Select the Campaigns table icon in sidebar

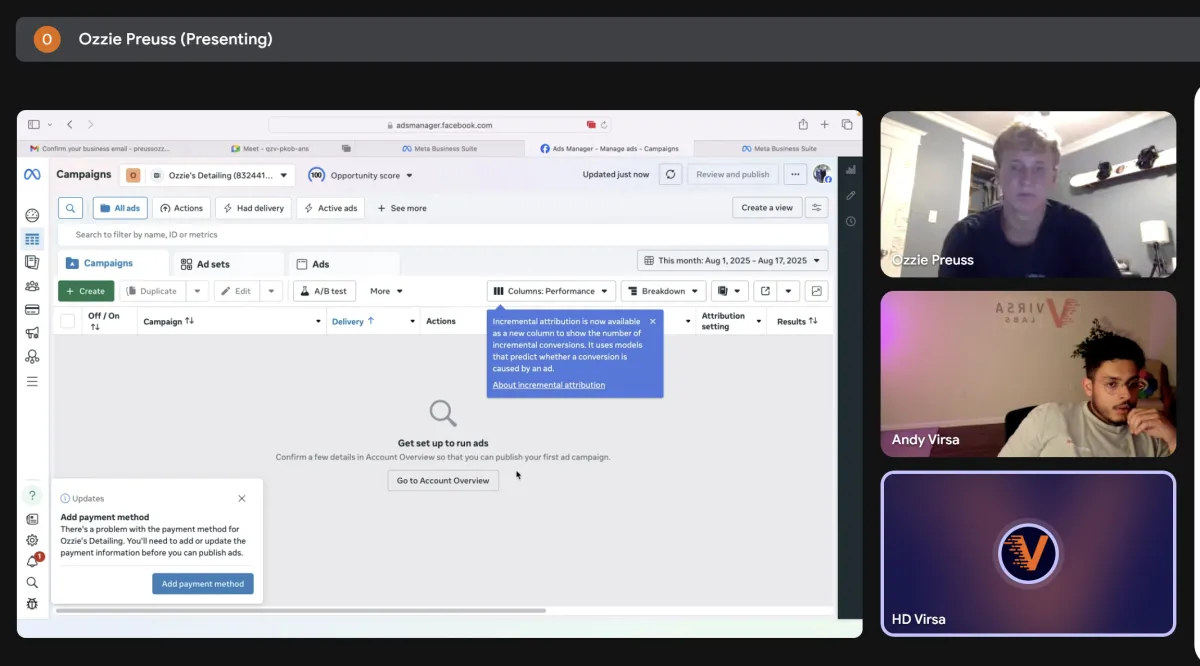(32, 239)
